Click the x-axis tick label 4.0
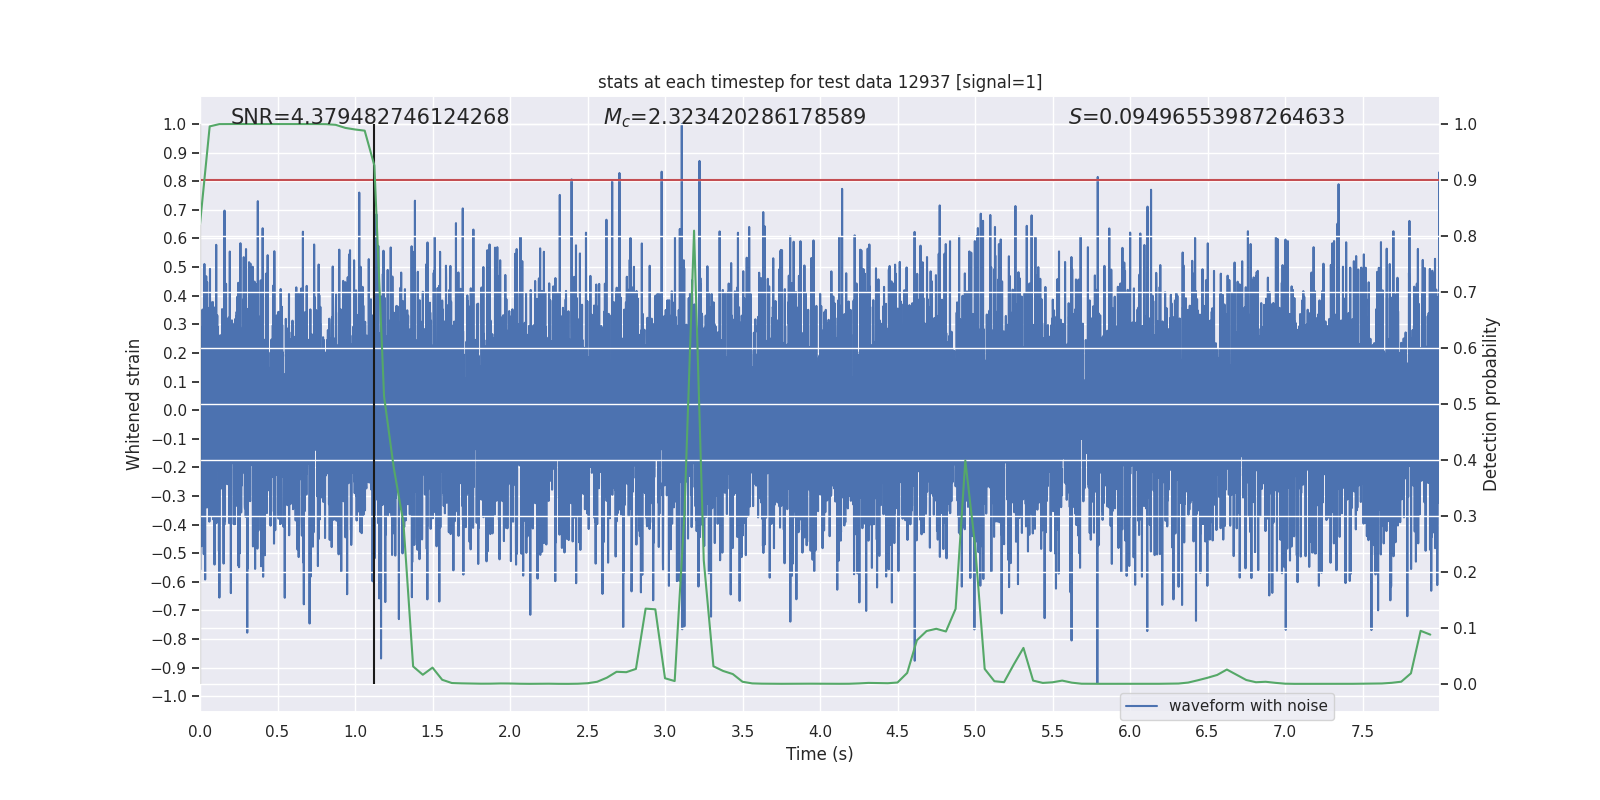 [x=820, y=731]
